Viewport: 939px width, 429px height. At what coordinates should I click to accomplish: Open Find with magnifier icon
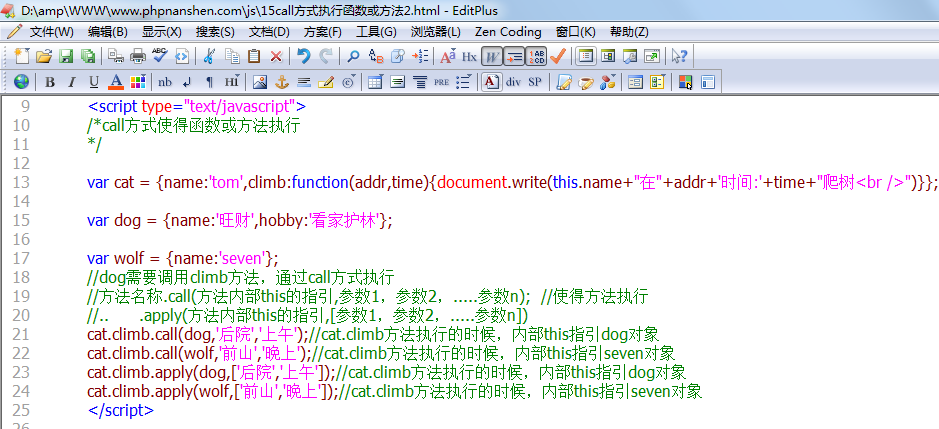[353, 56]
